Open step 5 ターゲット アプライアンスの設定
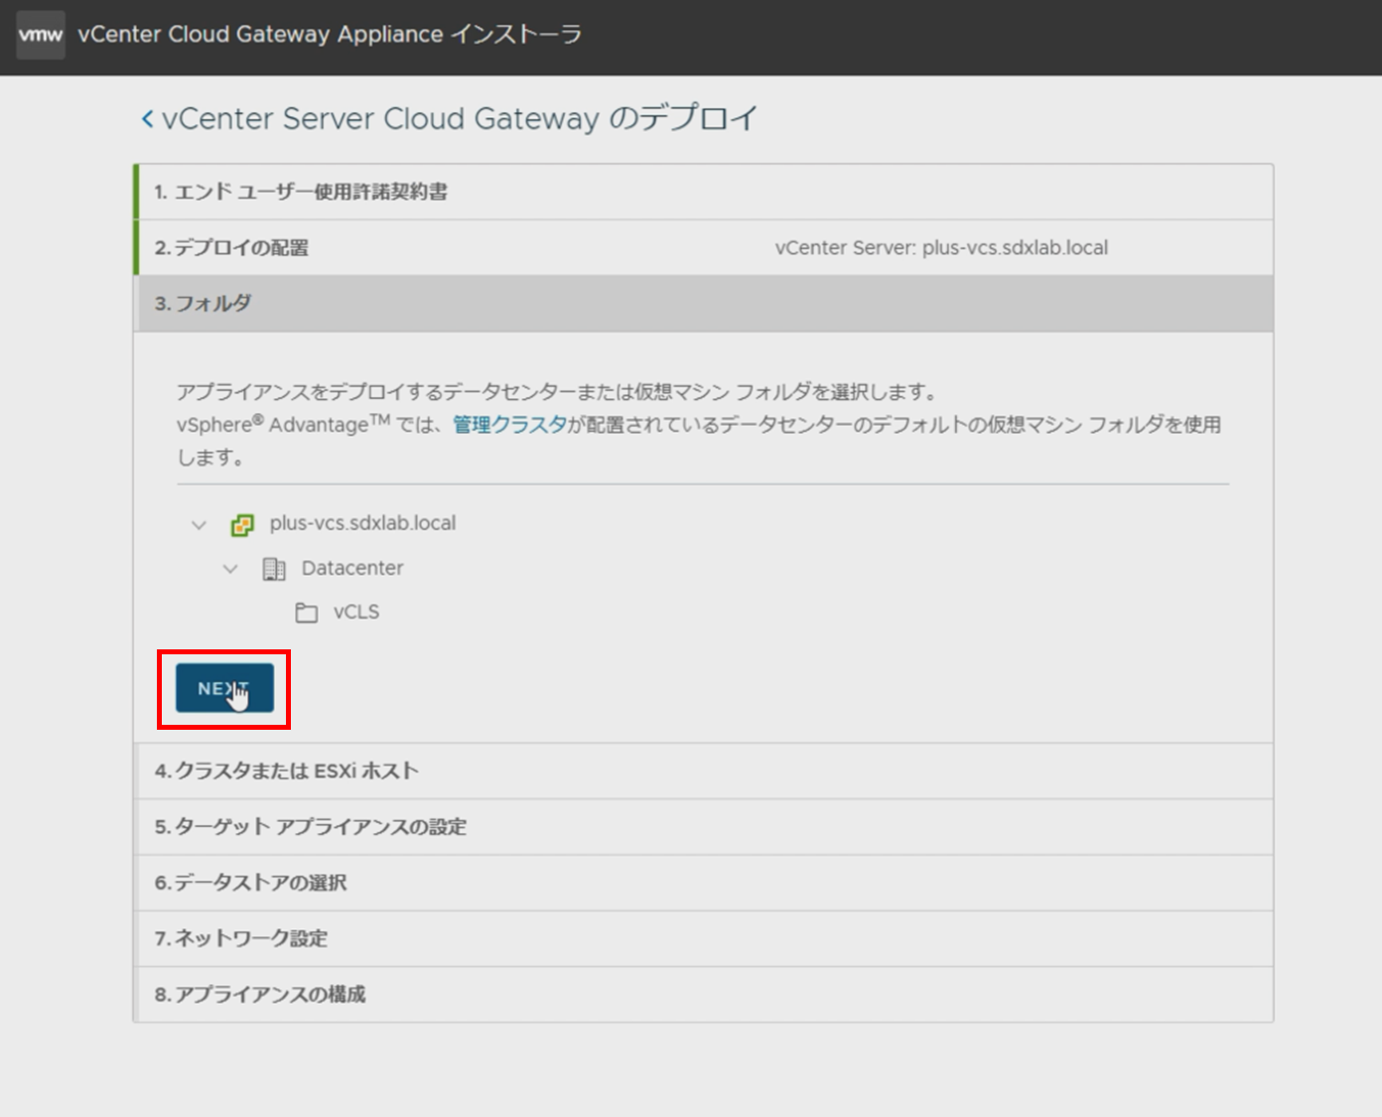This screenshot has height=1117, width=1382. pos(704,827)
